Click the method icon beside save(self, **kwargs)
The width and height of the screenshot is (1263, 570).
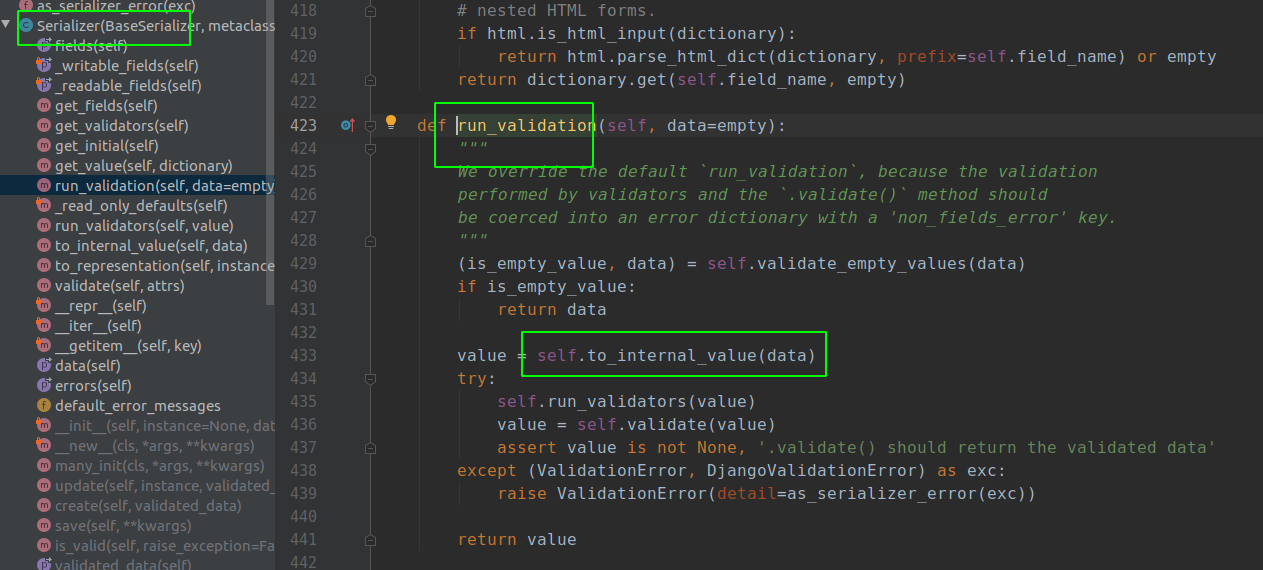[x=44, y=526]
